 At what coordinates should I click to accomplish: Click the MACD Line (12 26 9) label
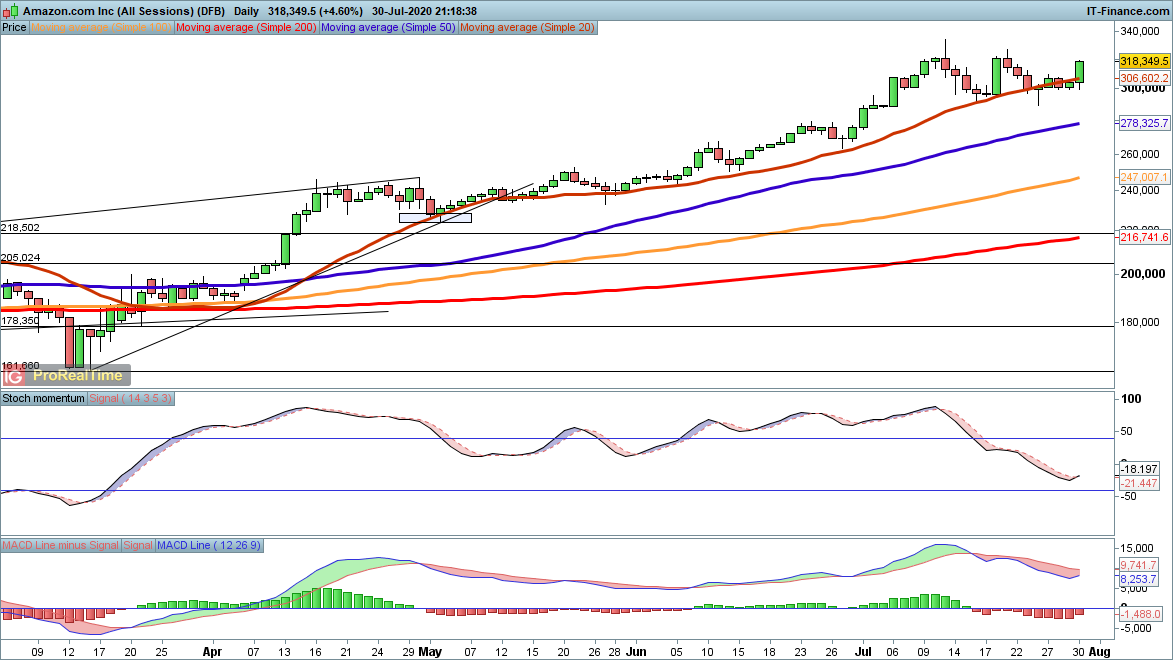pos(209,546)
